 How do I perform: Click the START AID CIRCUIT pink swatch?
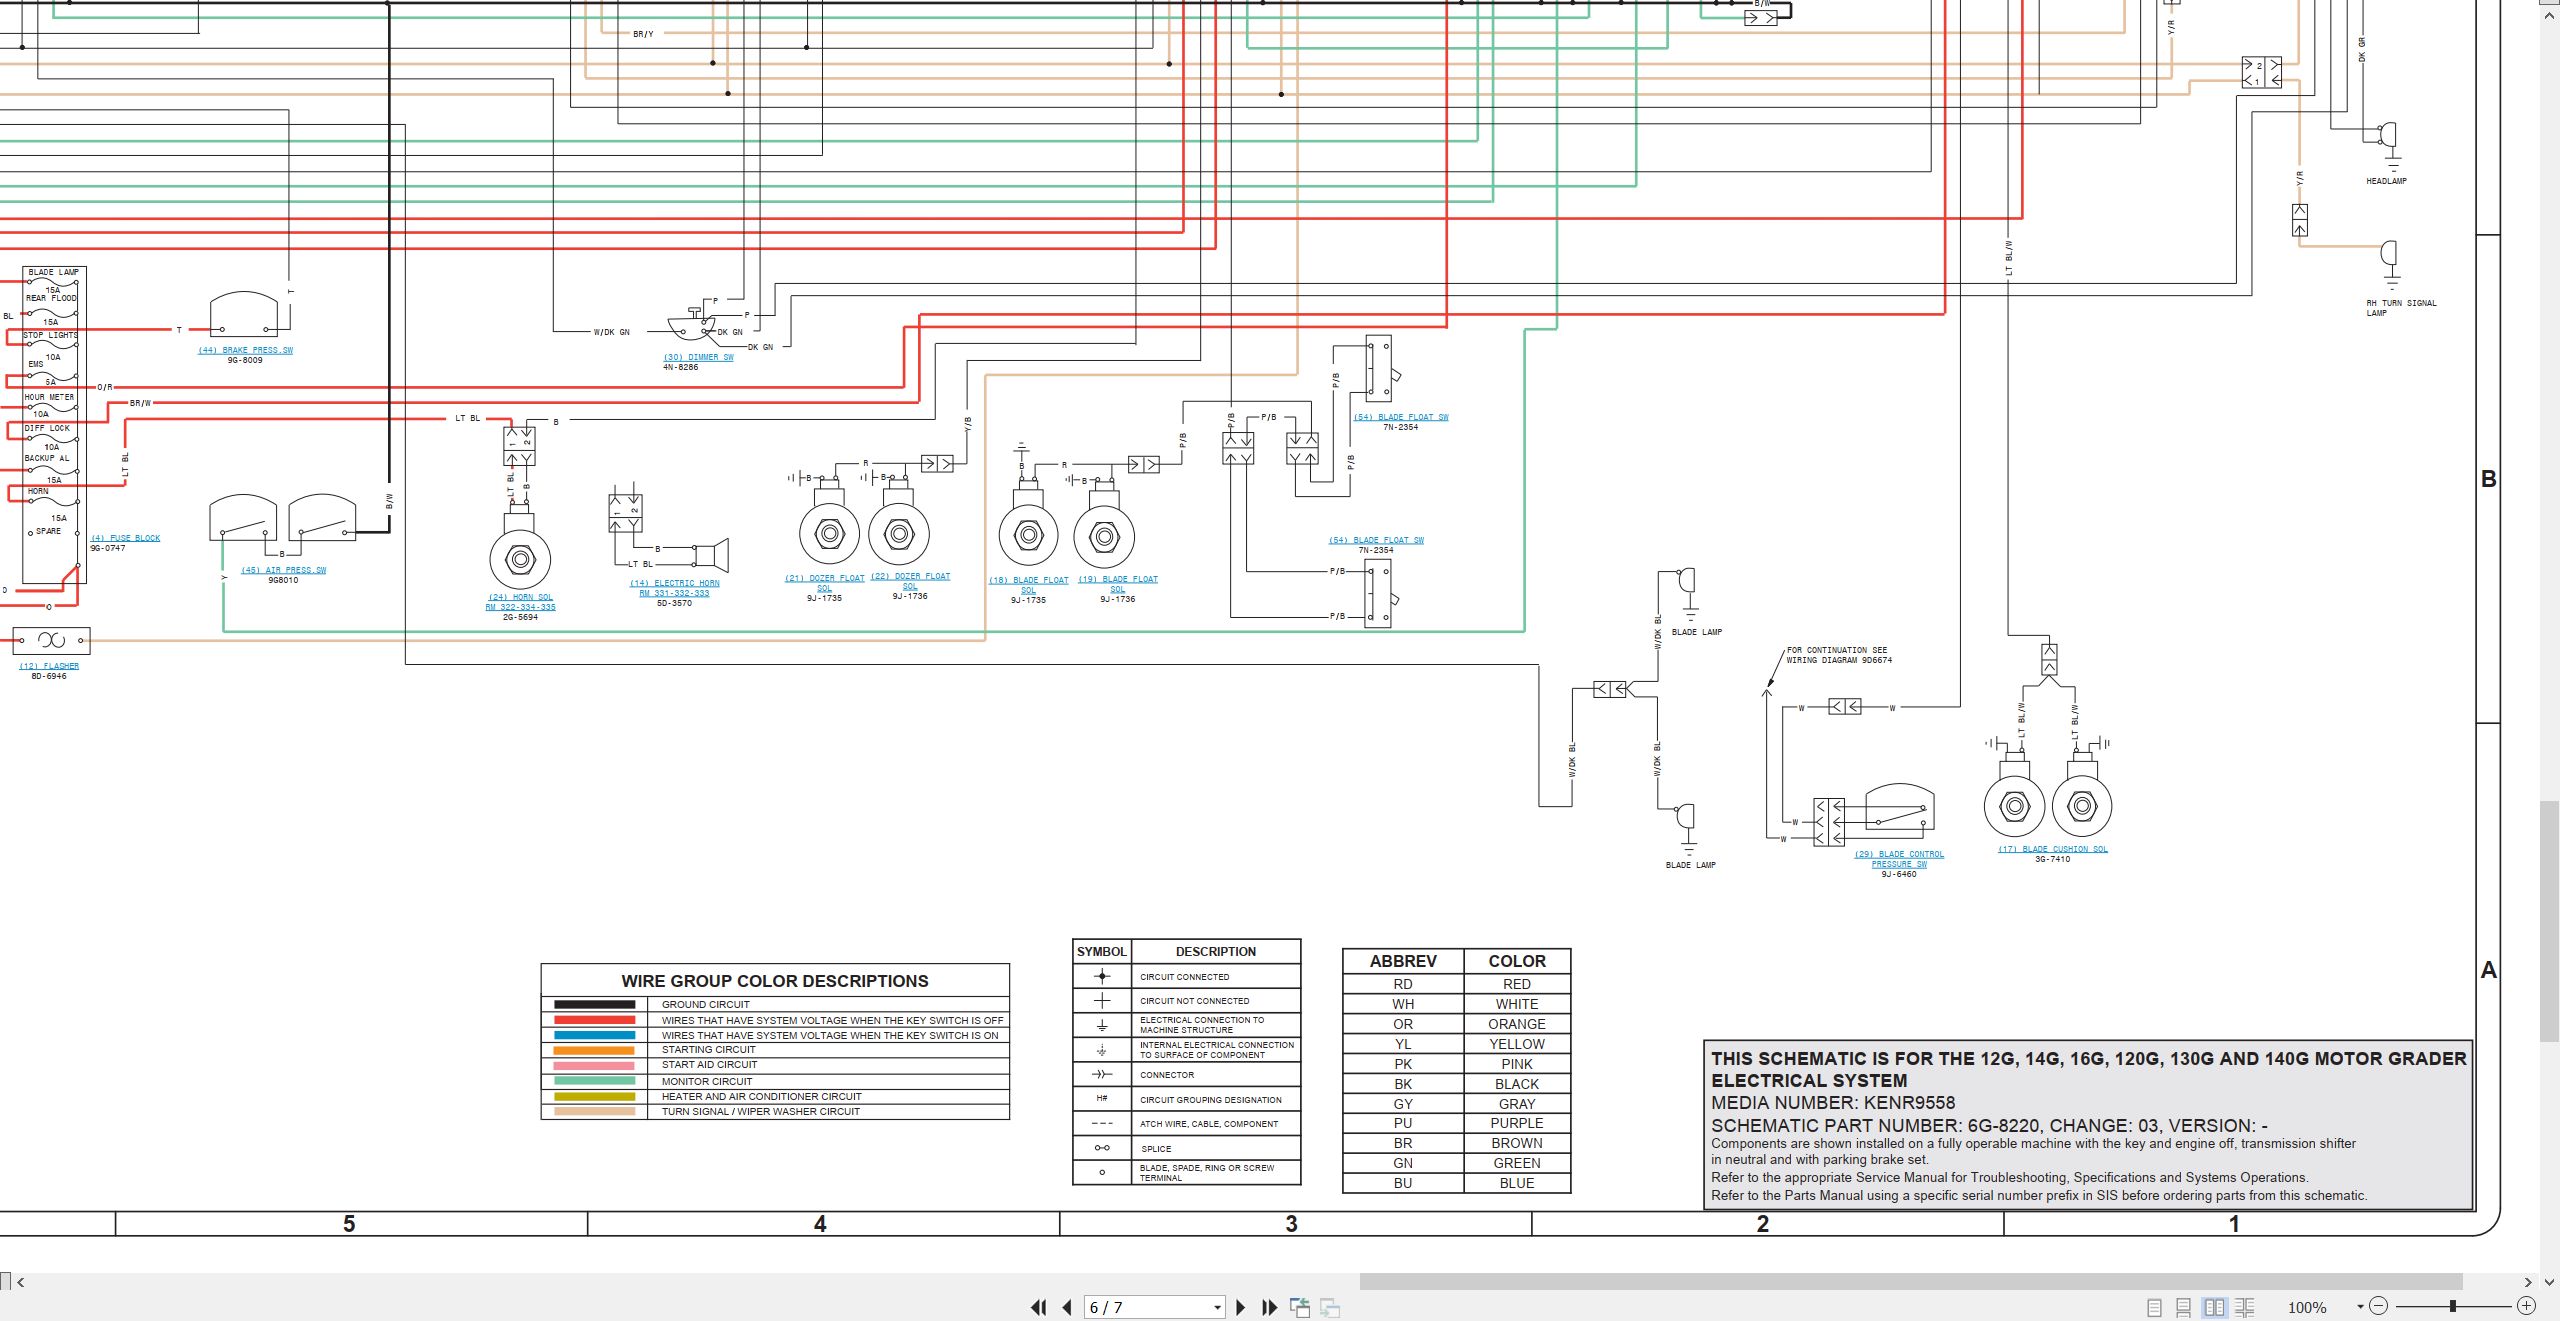[594, 1065]
